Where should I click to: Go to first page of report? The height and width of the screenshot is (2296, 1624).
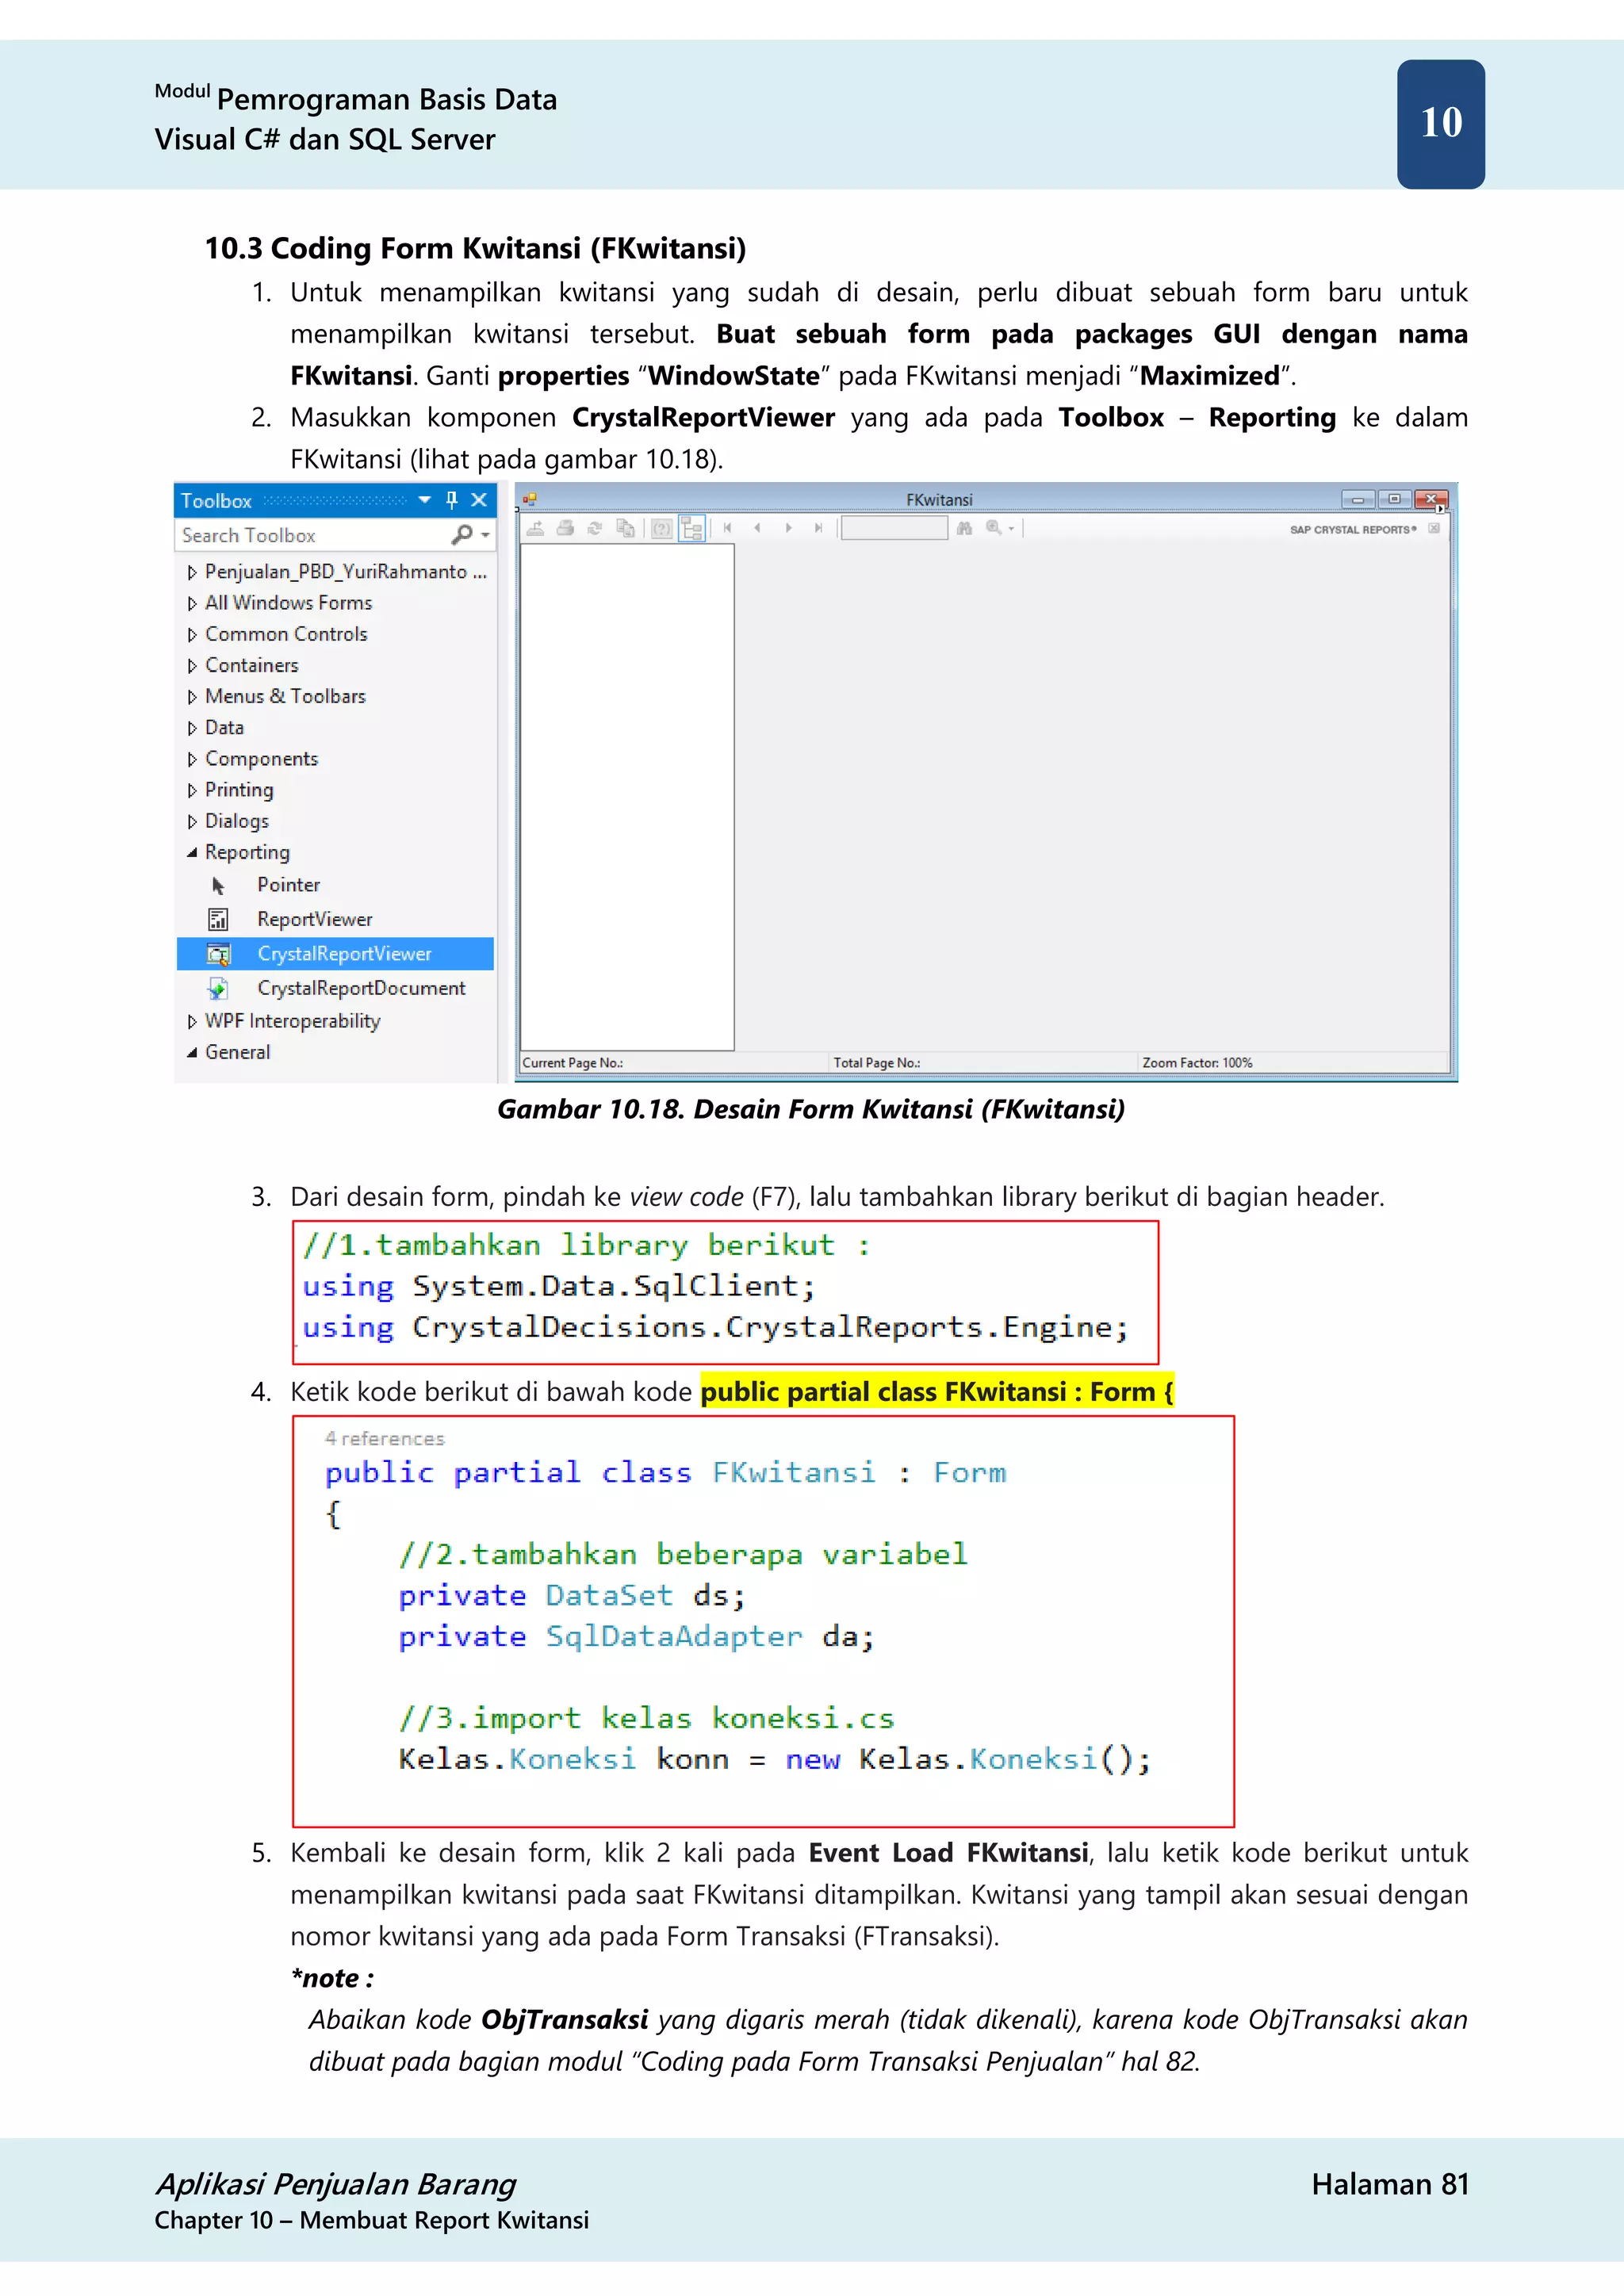[x=727, y=528]
